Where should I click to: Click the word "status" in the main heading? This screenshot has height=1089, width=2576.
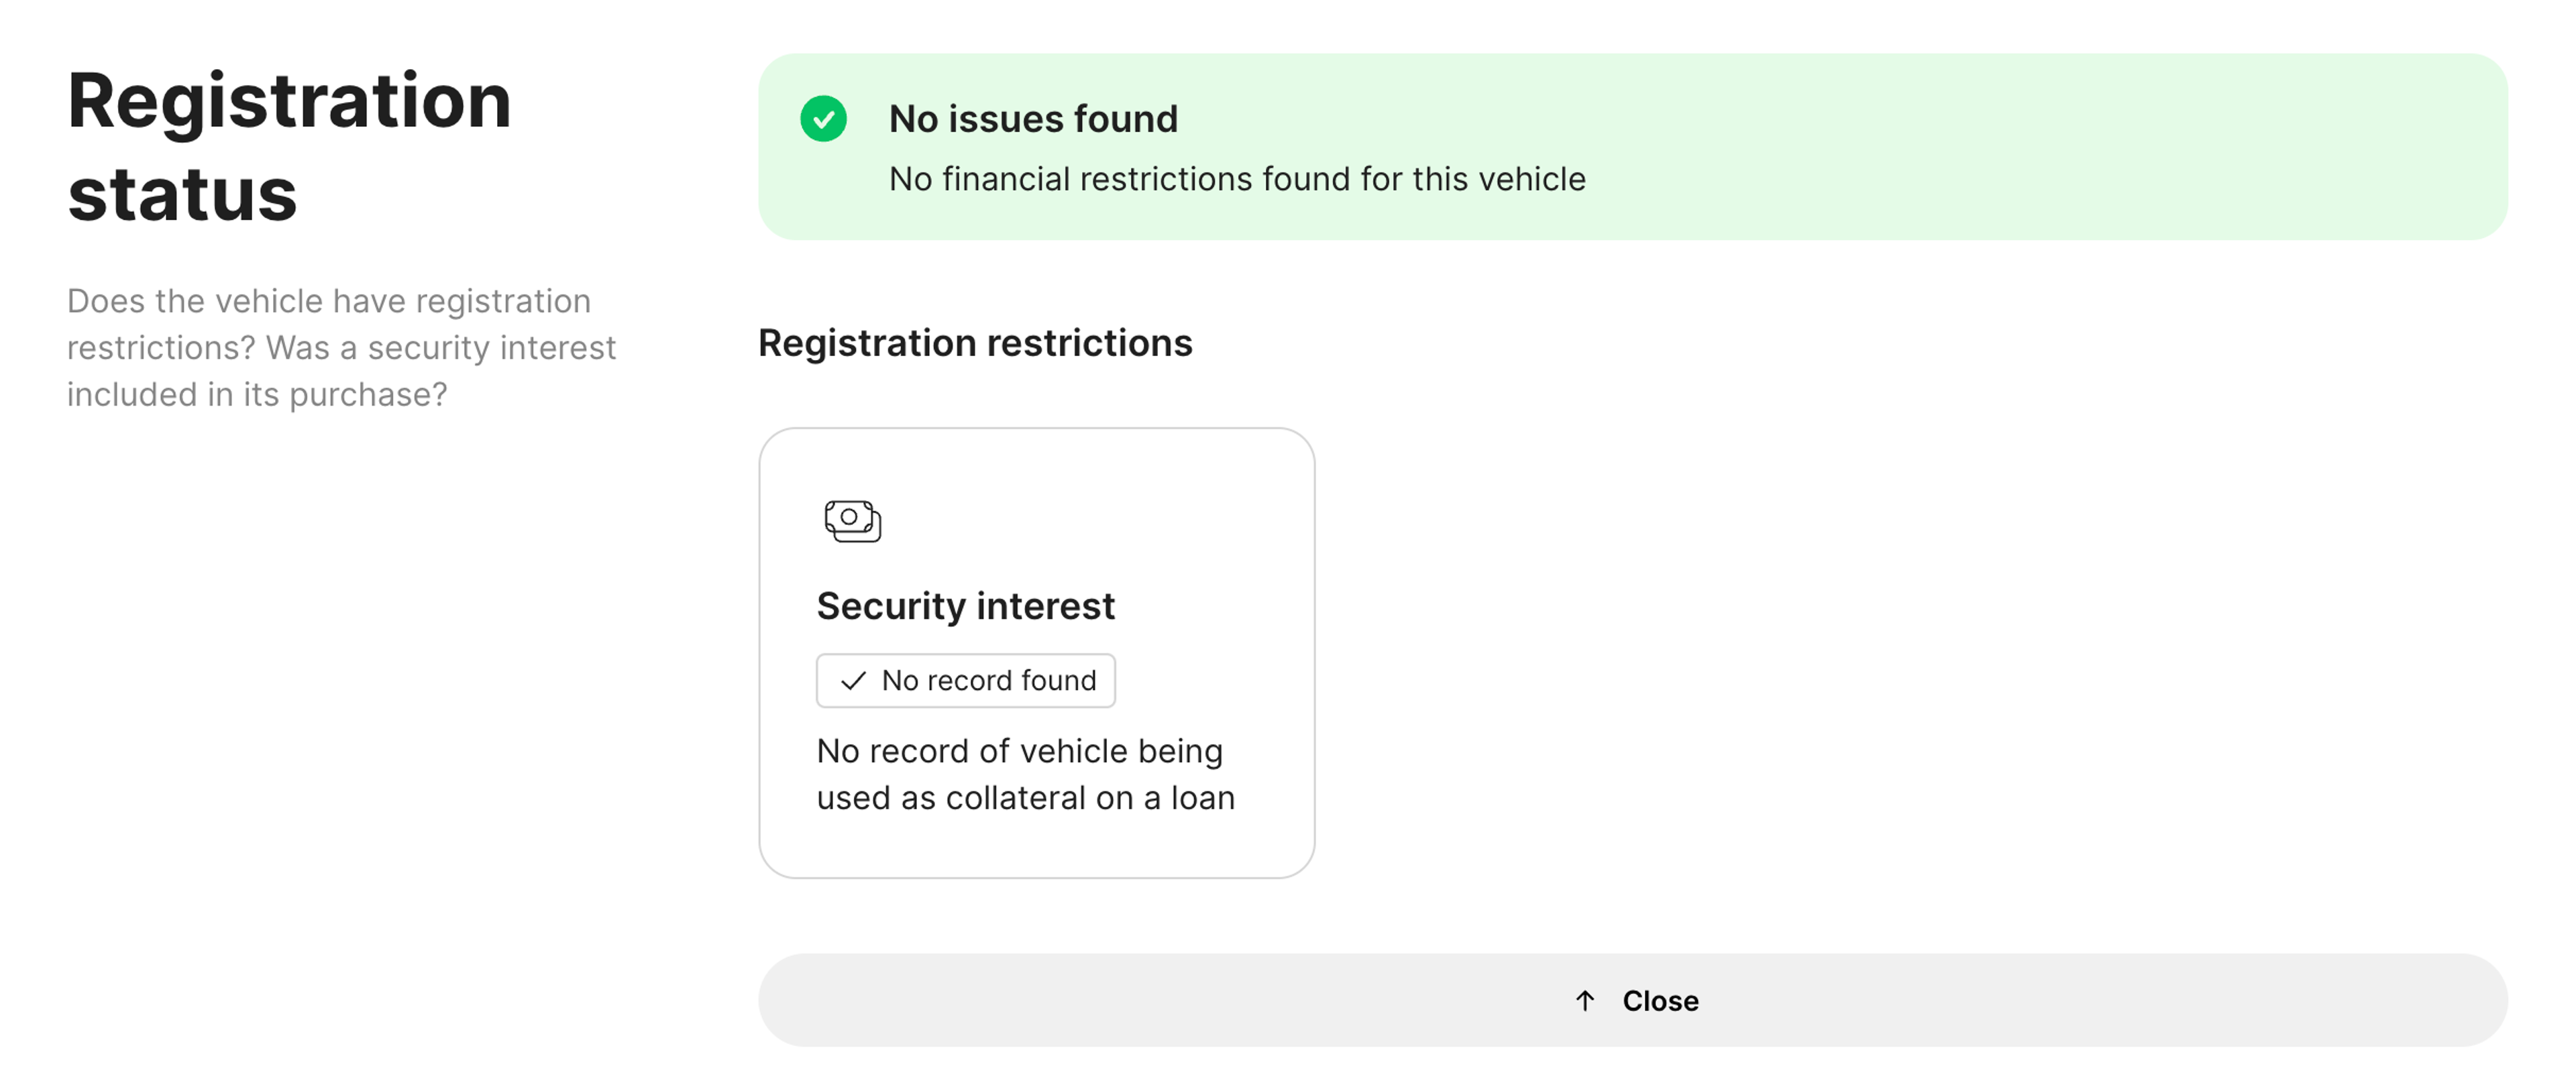point(182,194)
